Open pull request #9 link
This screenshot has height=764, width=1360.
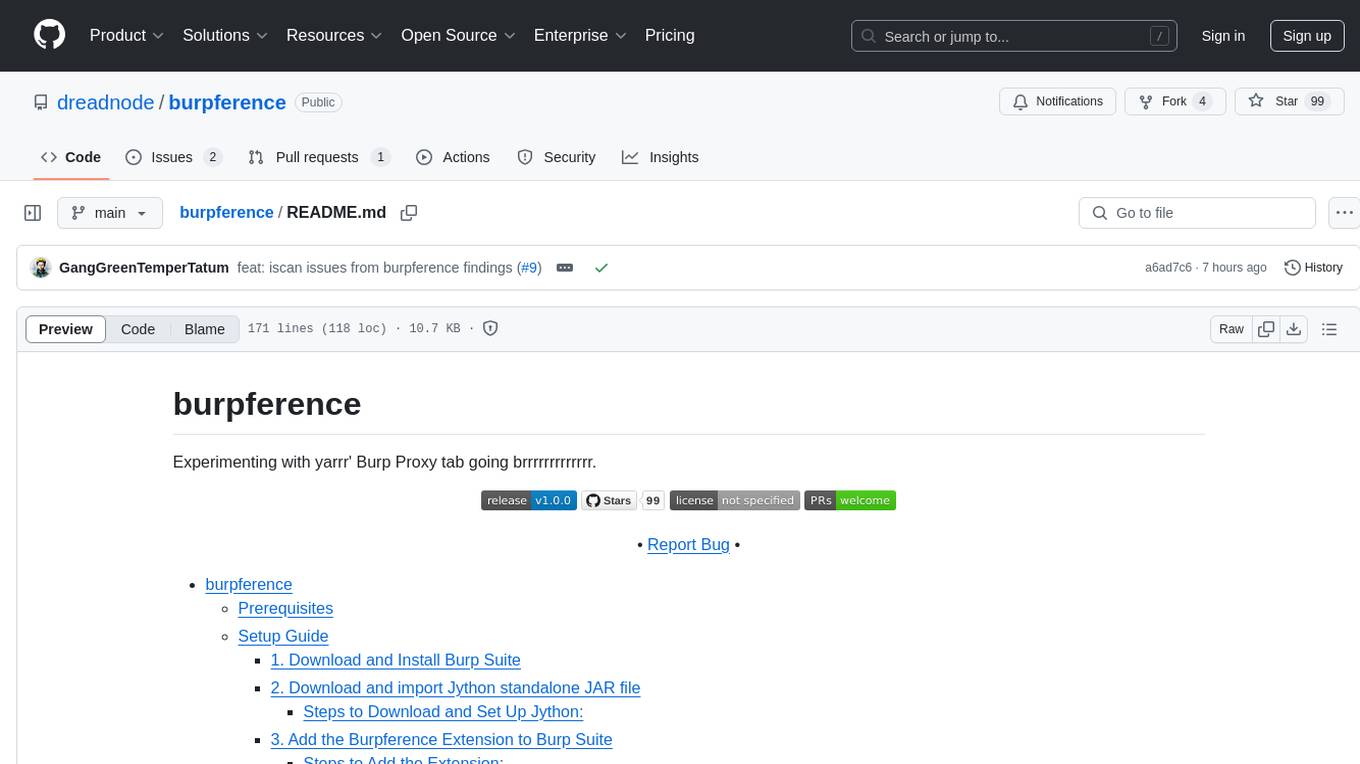tap(529, 268)
